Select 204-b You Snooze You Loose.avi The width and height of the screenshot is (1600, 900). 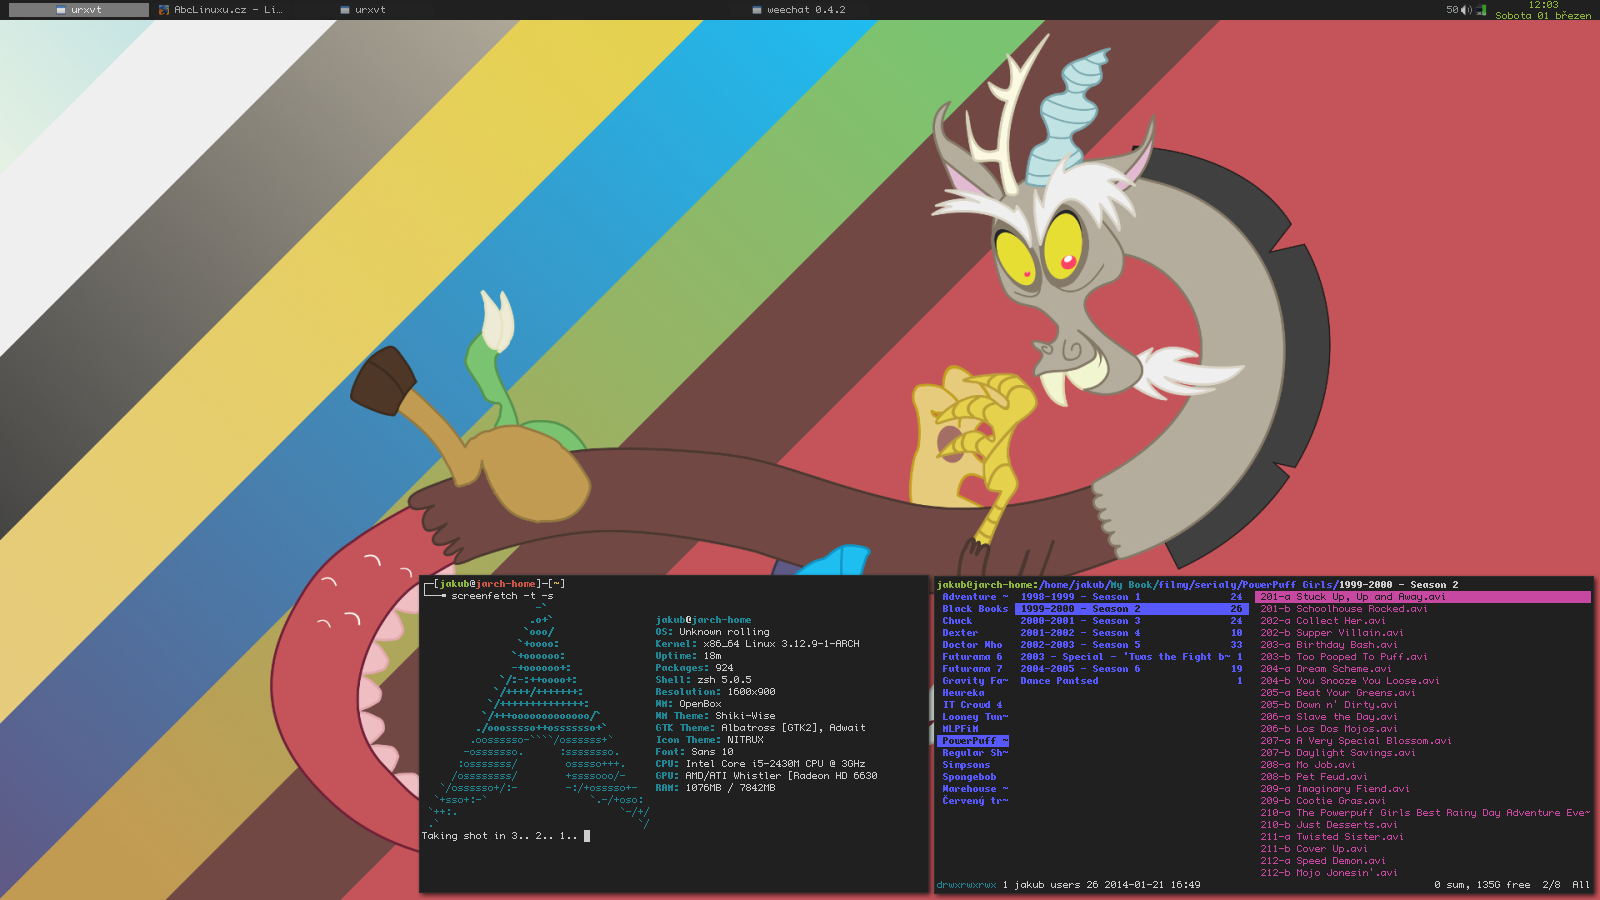click(1349, 681)
